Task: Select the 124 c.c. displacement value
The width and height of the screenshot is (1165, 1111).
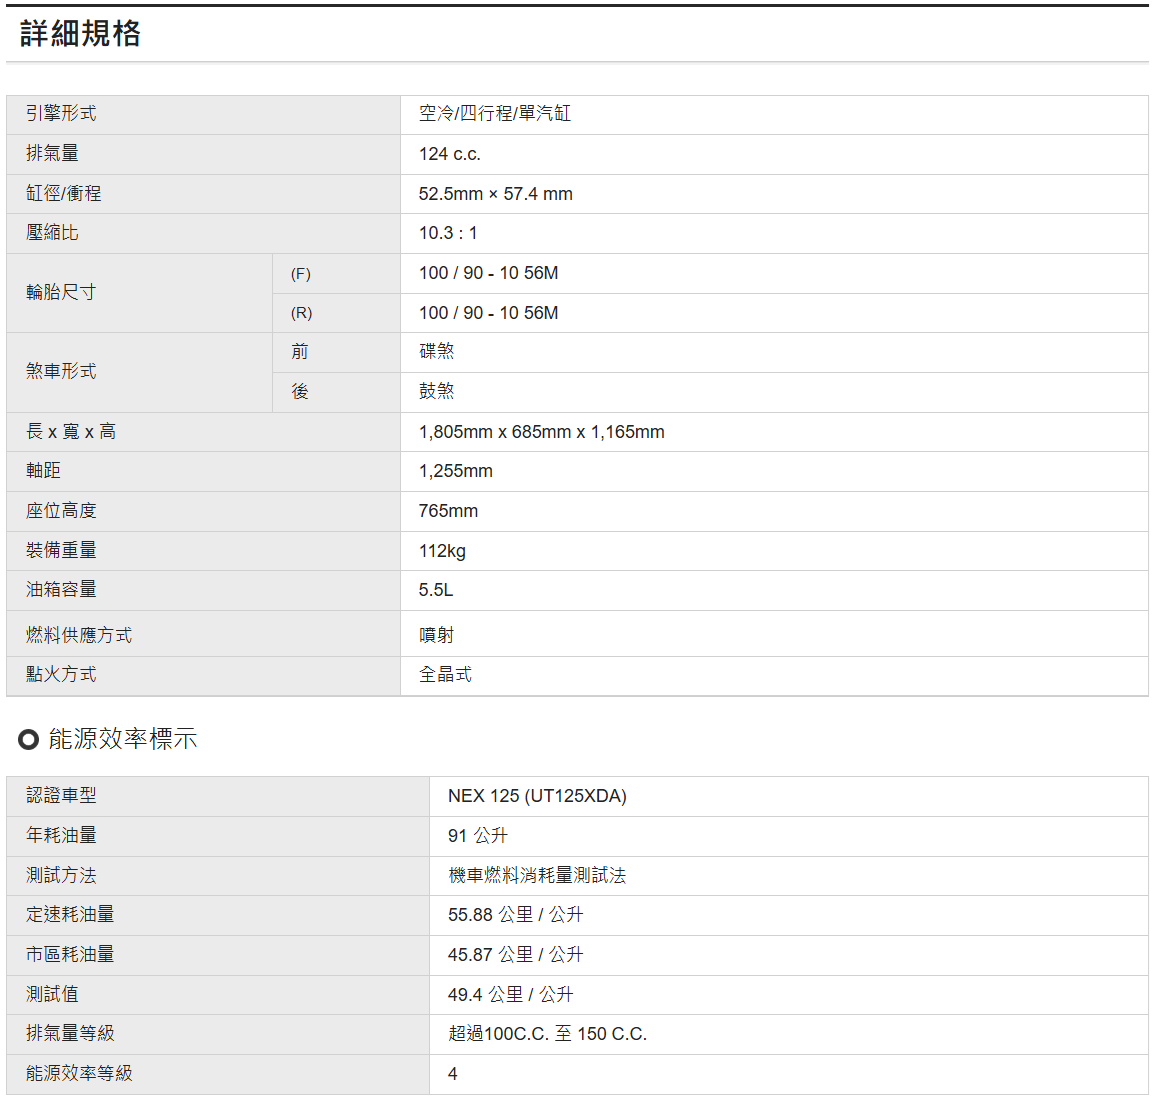Action: (x=449, y=154)
